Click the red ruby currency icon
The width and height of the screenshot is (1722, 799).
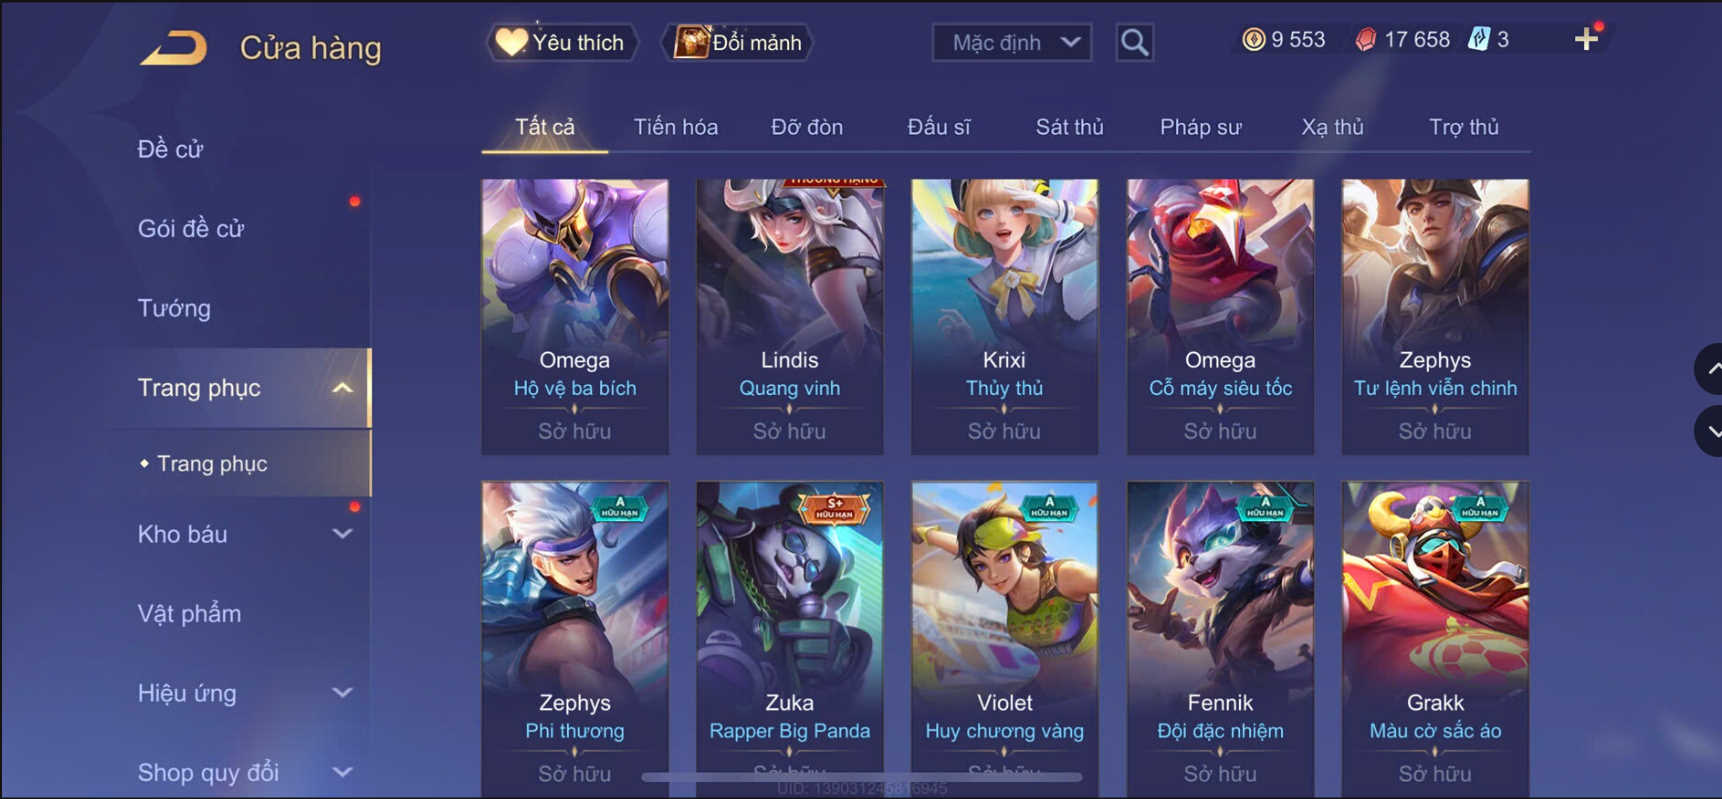pos(1365,39)
